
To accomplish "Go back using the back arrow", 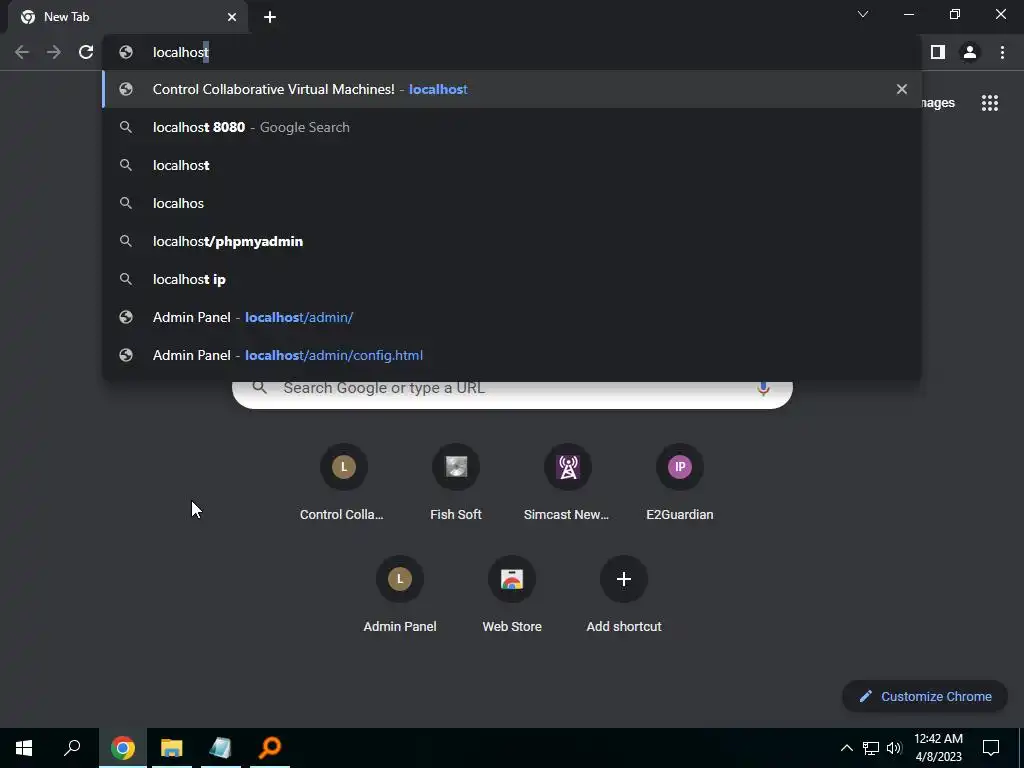I will tap(22, 52).
